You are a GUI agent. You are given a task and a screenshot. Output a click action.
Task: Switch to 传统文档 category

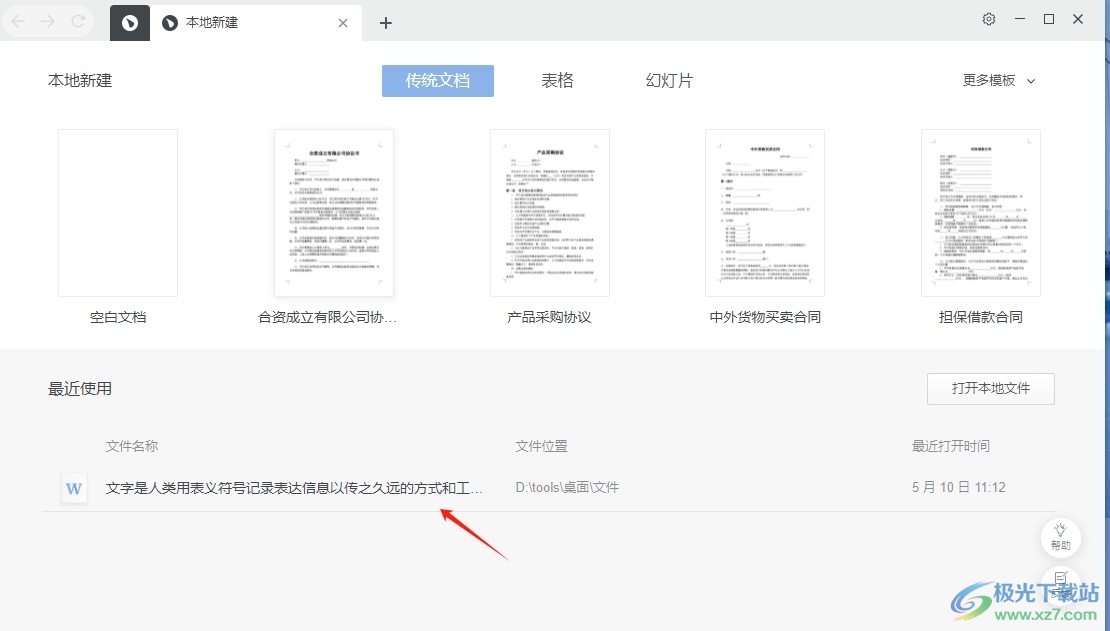coord(437,81)
